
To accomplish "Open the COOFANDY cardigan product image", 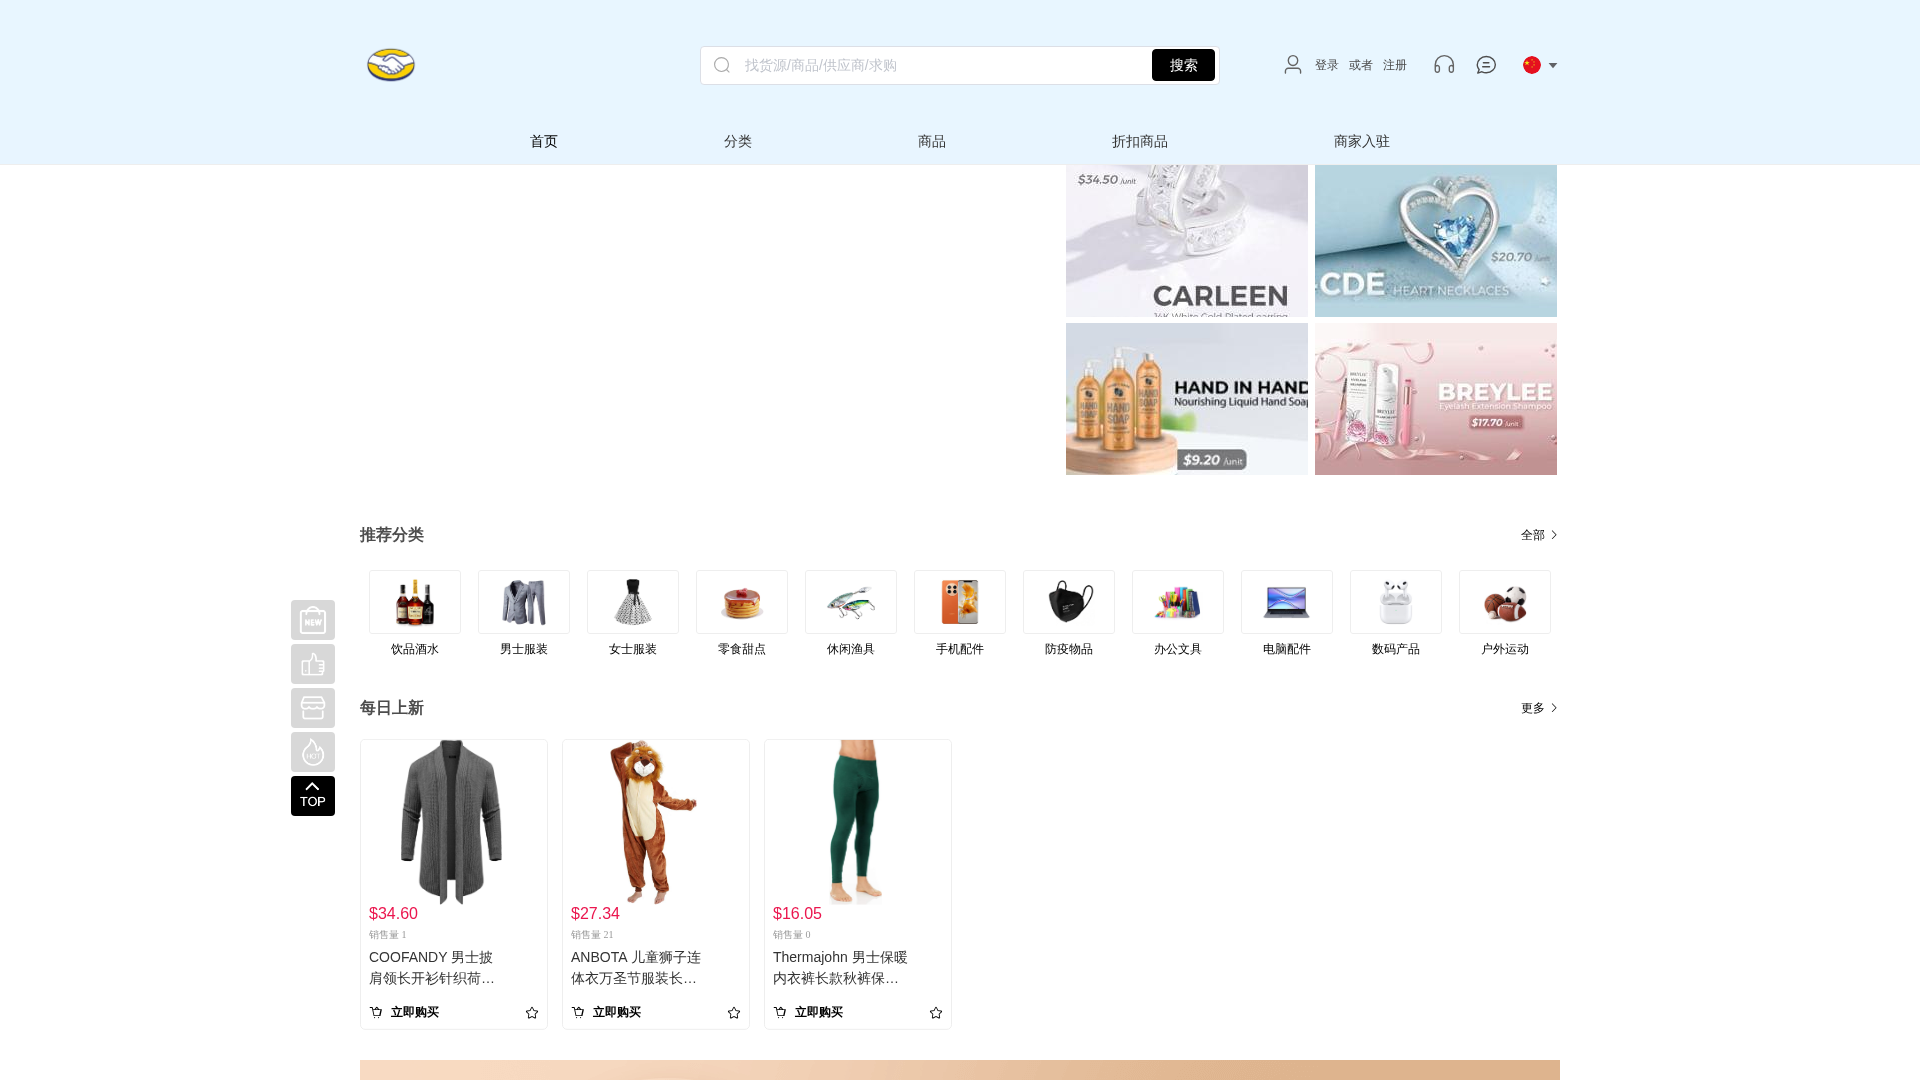I will [x=454, y=822].
